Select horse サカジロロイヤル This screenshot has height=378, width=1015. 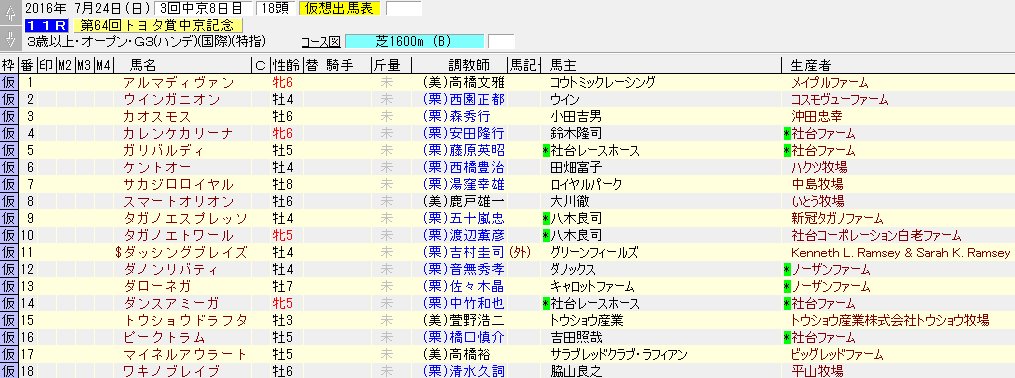pyautogui.click(x=179, y=184)
